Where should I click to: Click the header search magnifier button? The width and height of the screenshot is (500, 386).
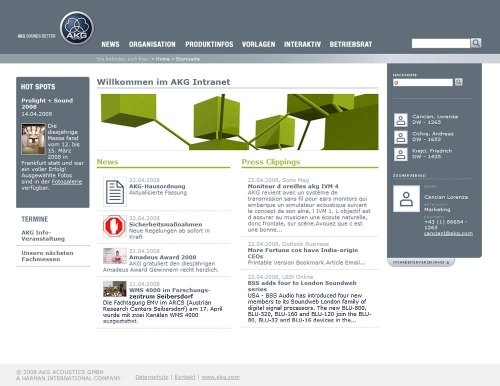click(x=476, y=43)
